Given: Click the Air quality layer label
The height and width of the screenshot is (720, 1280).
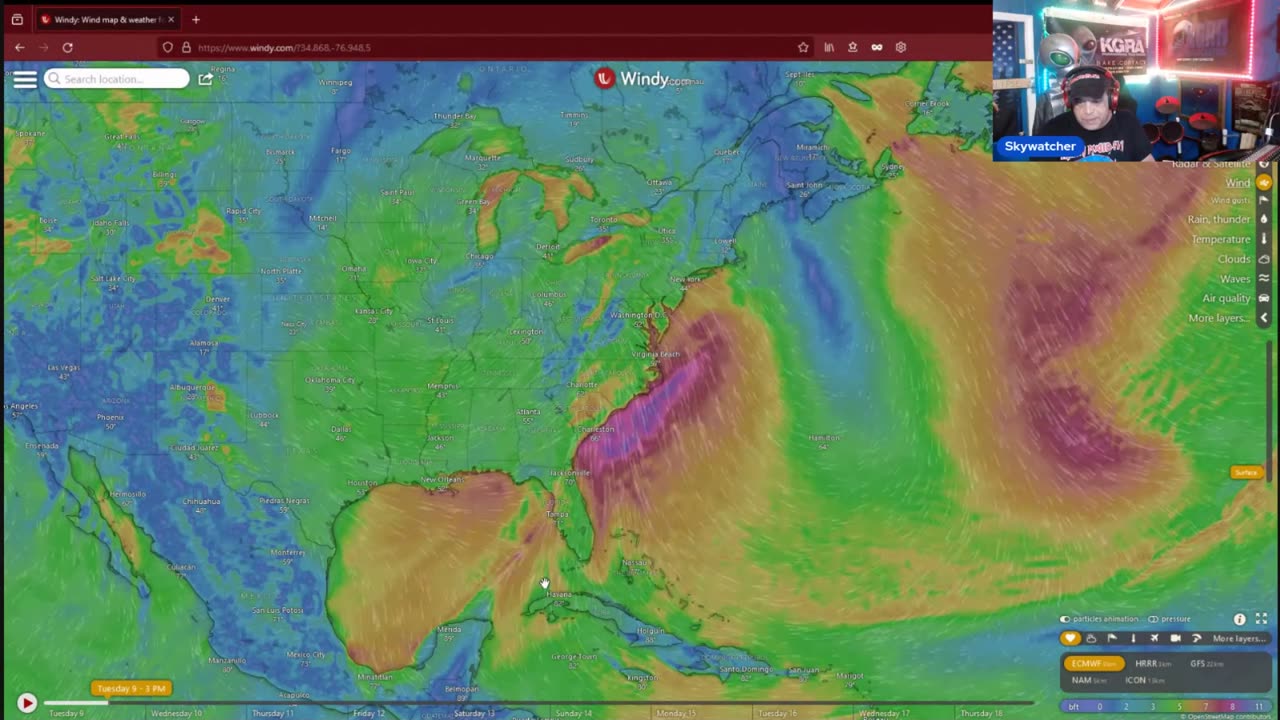Looking at the screenshot, I should 1227,298.
